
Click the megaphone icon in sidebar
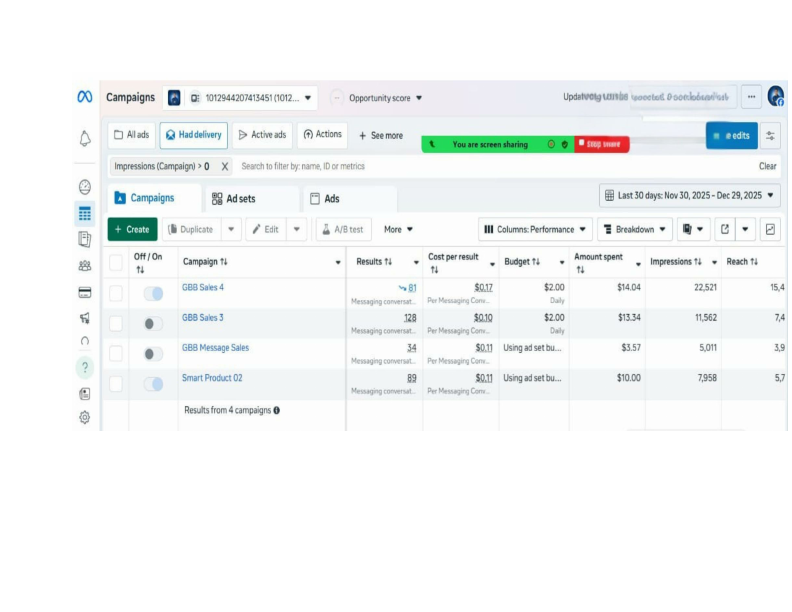click(85, 318)
